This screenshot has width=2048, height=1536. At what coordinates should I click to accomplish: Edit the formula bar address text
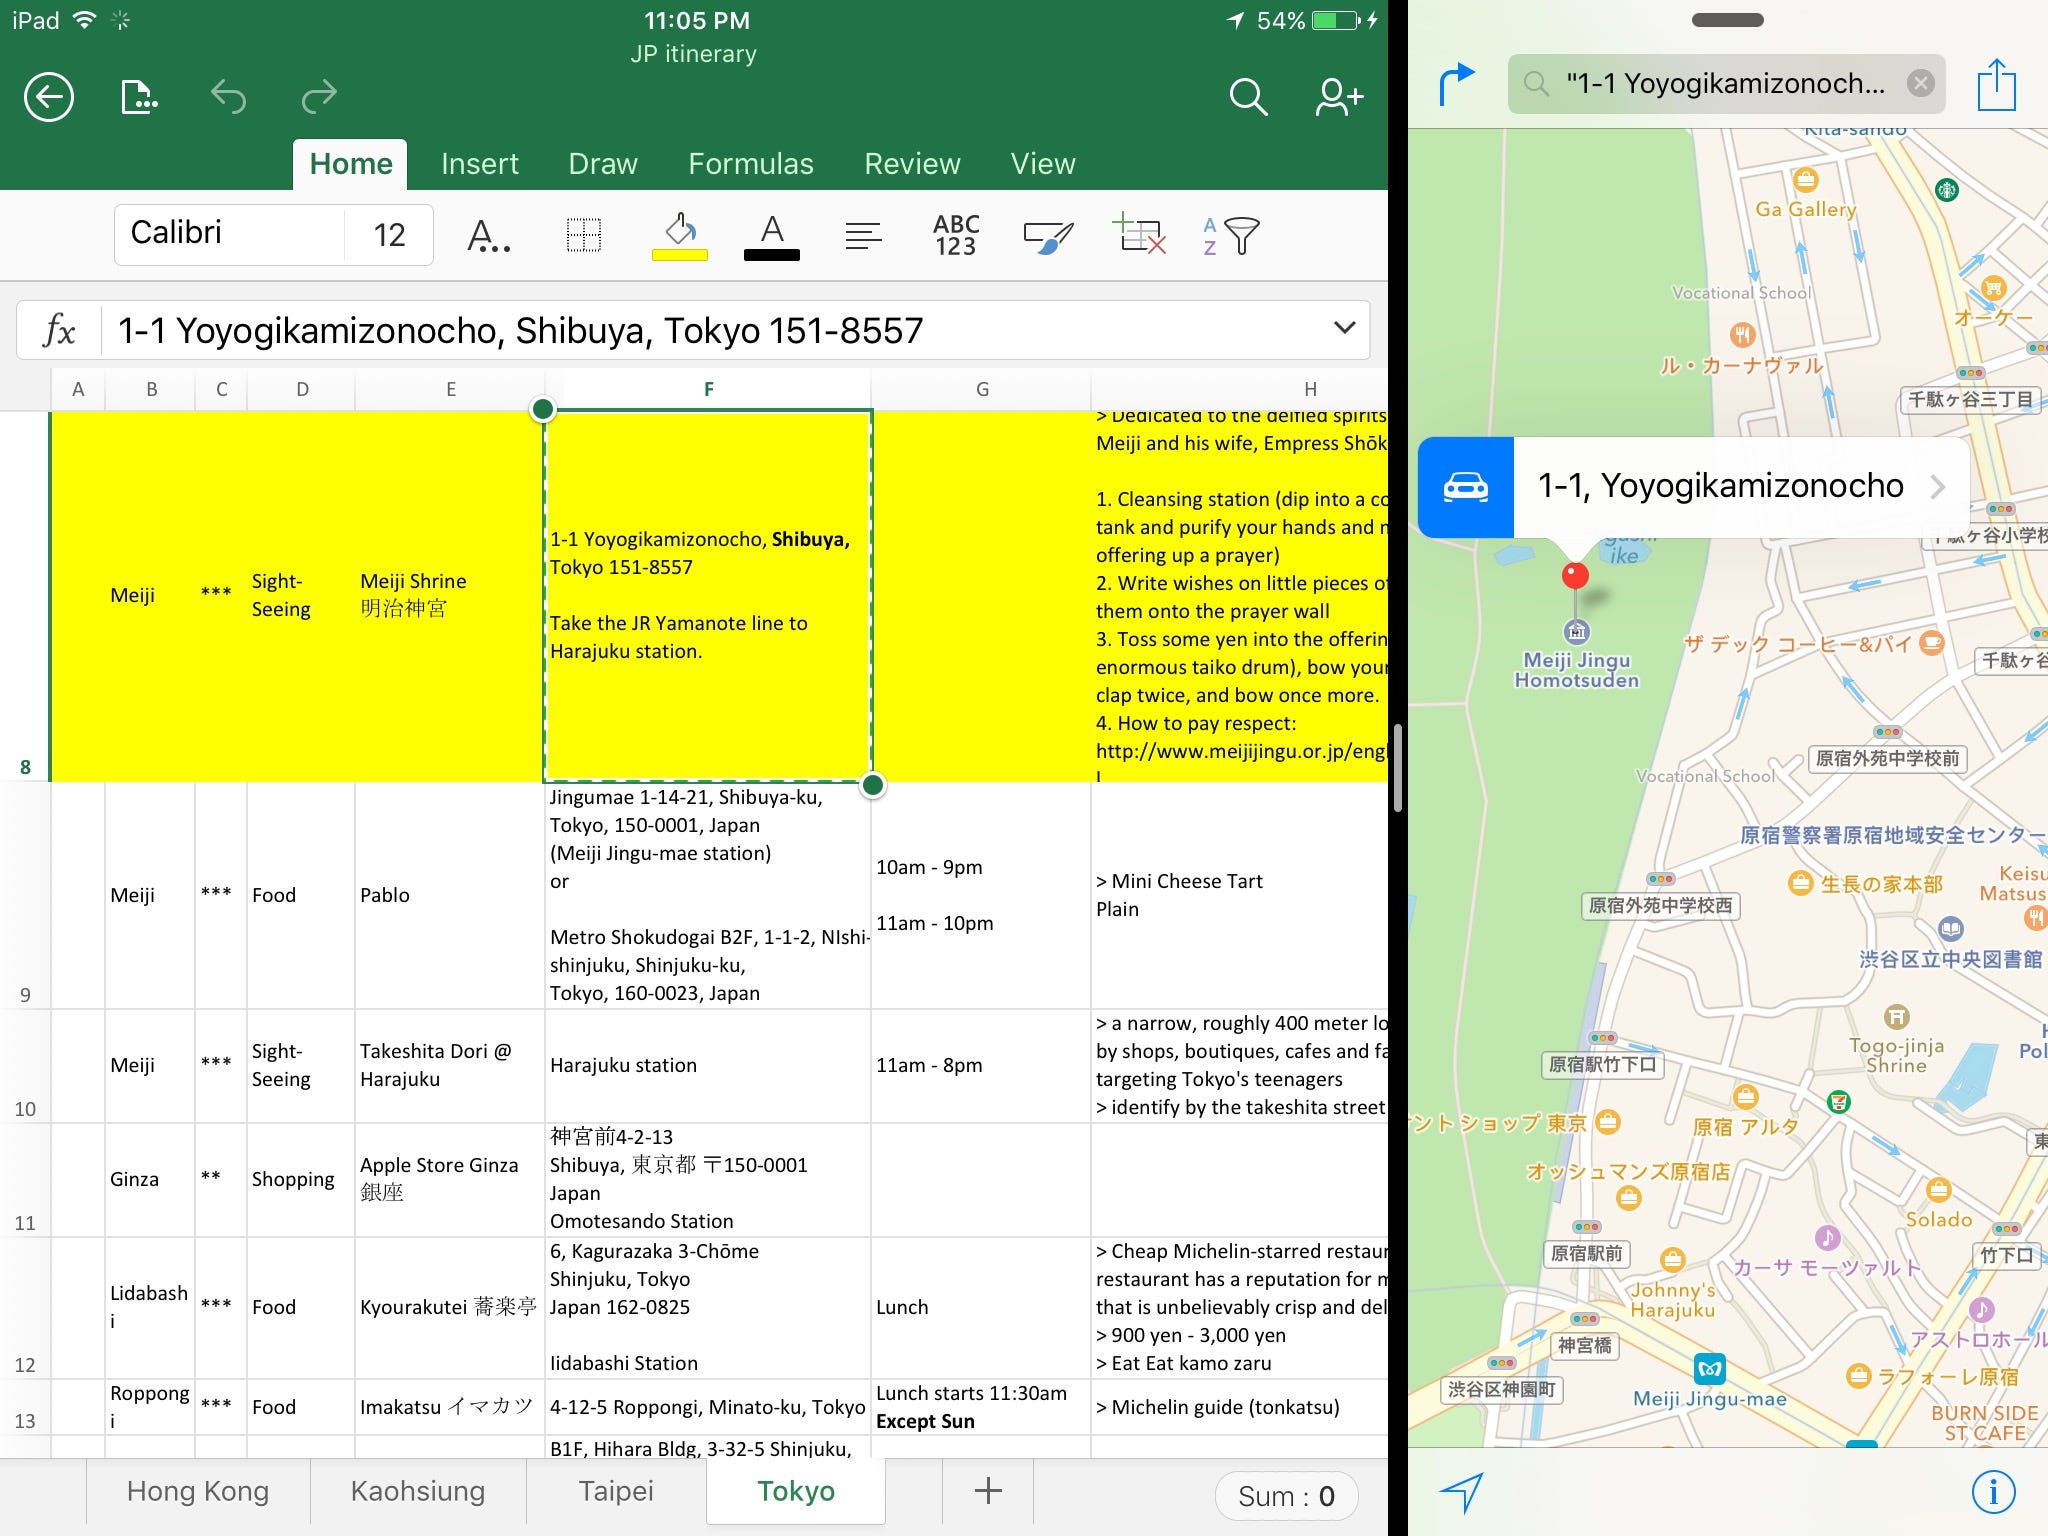520,330
